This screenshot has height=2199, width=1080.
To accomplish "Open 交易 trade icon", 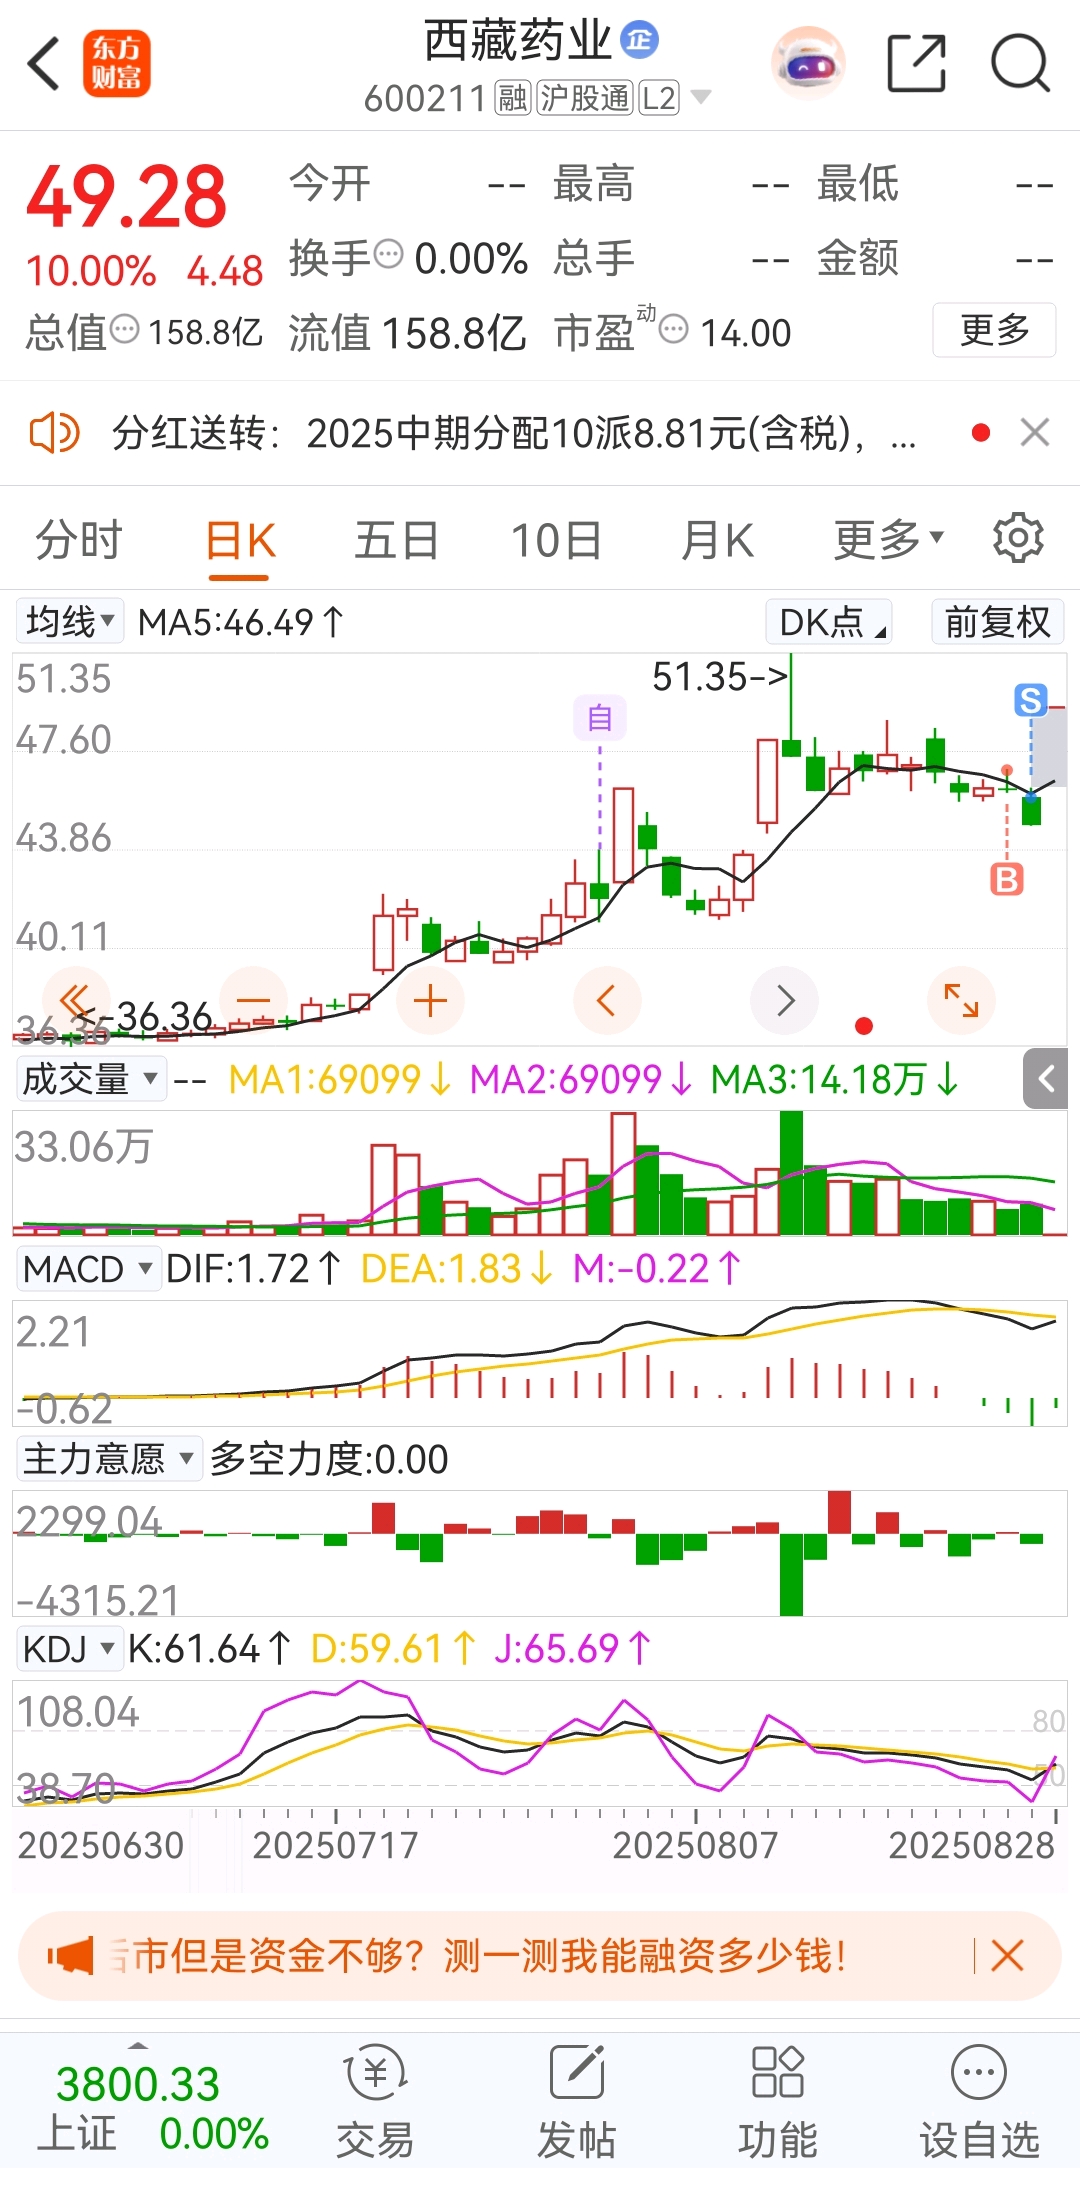I will (375, 2100).
